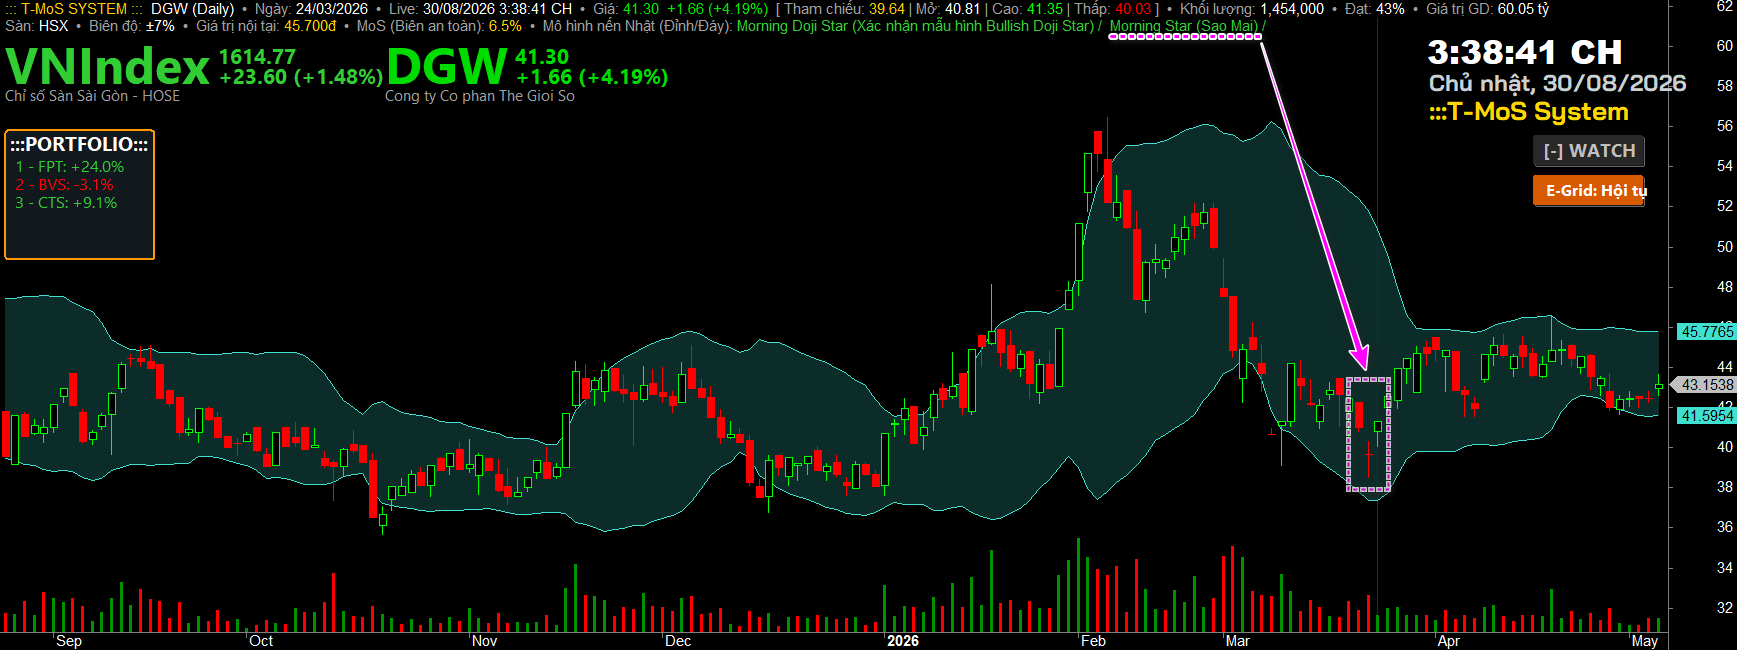Click the large VNIndex title
Image resolution: width=1737 pixels, height=650 pixels.
(x=108, y=67)
